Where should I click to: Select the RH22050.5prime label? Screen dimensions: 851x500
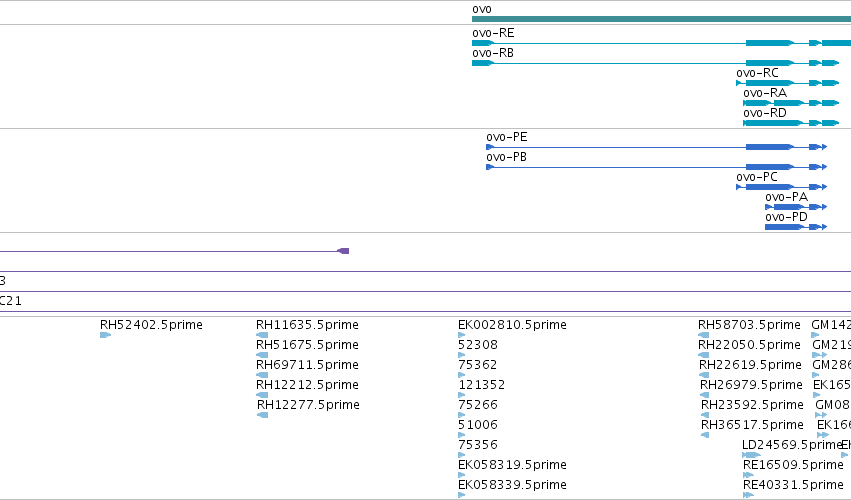(x=749, y=345)
